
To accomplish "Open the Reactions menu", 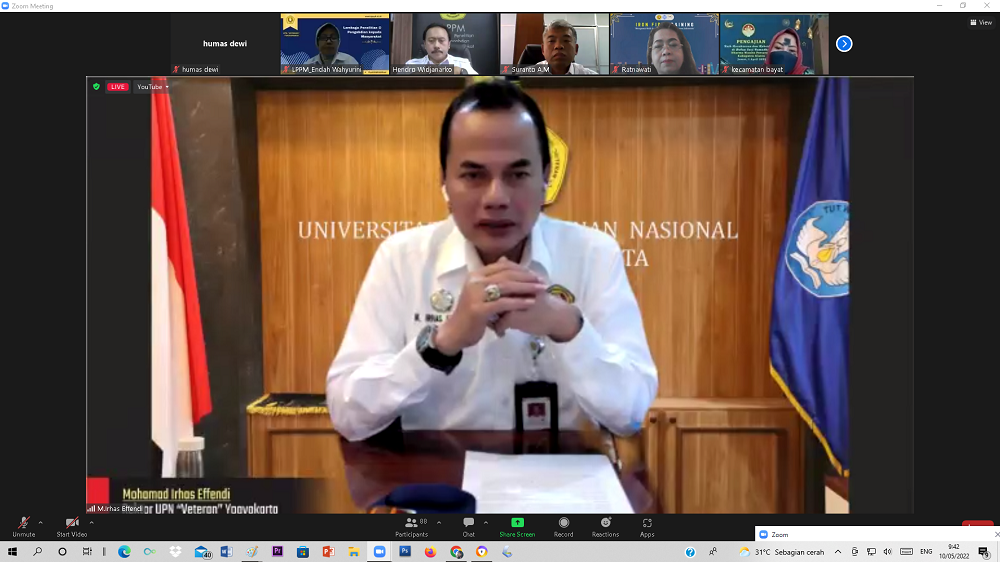I will 605,525.
